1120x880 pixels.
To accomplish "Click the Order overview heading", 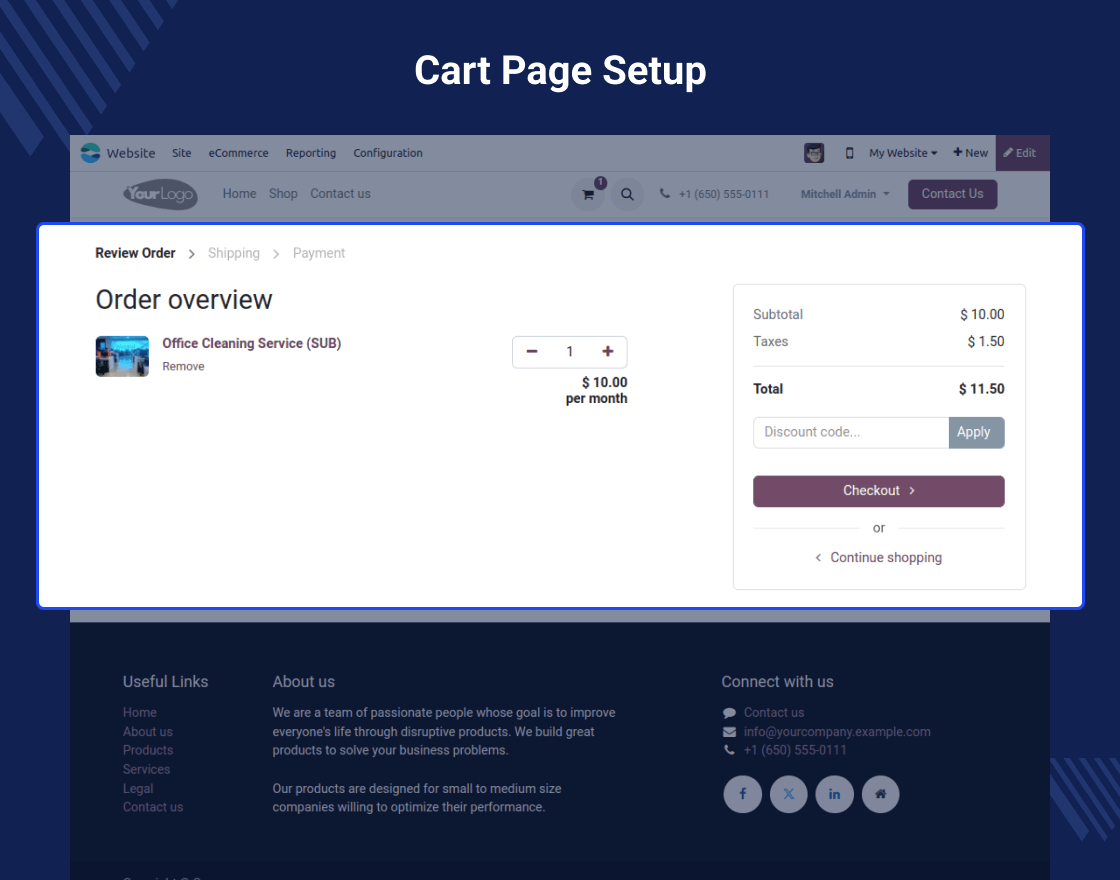I will (184, 300).
